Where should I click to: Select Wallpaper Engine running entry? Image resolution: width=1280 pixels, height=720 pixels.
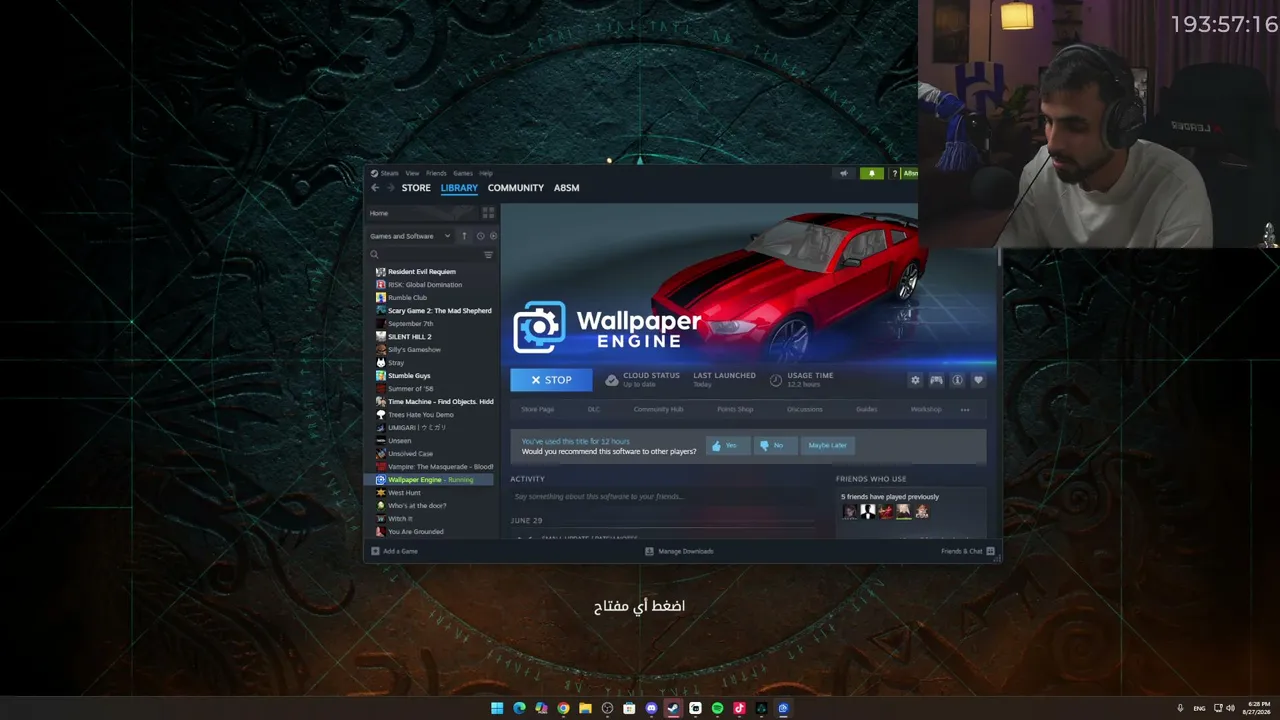[431, 480]
